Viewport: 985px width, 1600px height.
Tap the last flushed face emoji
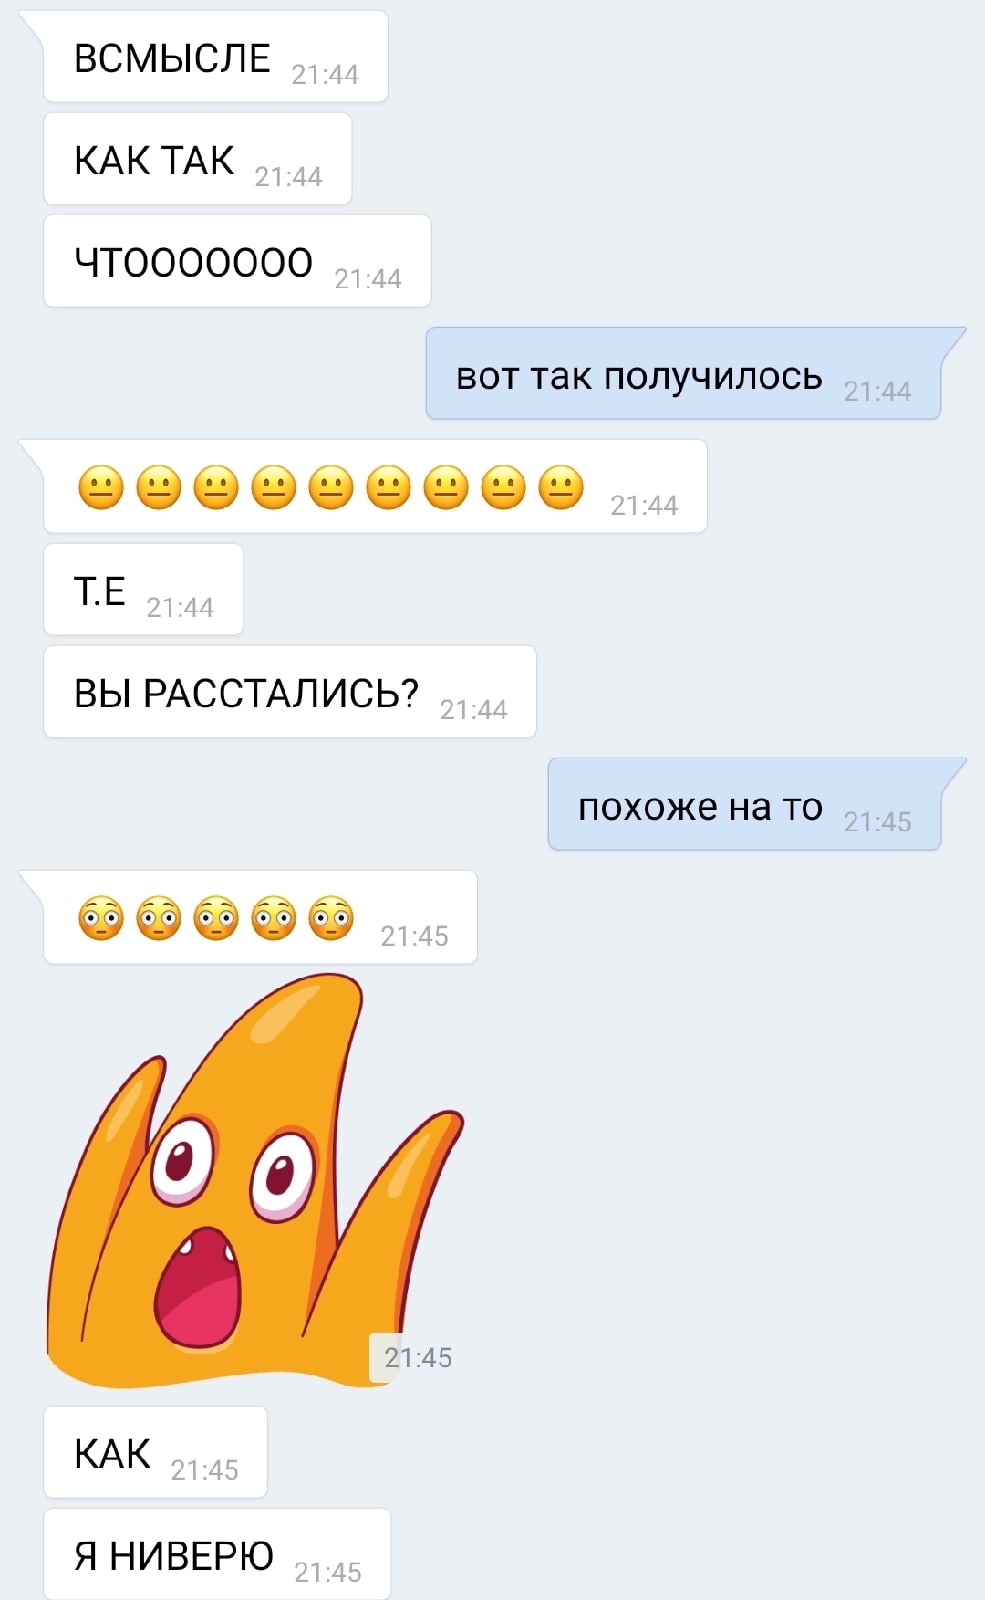point(331,918)
